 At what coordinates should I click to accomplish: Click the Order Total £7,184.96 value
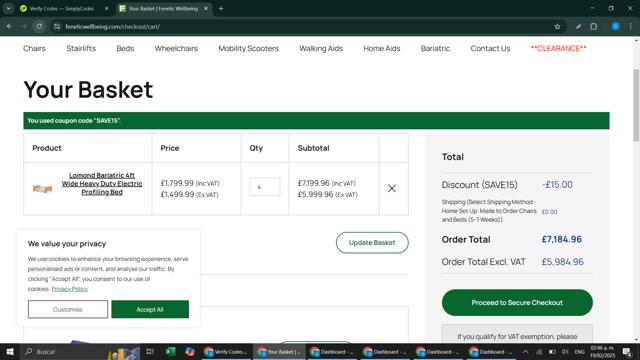562,239
